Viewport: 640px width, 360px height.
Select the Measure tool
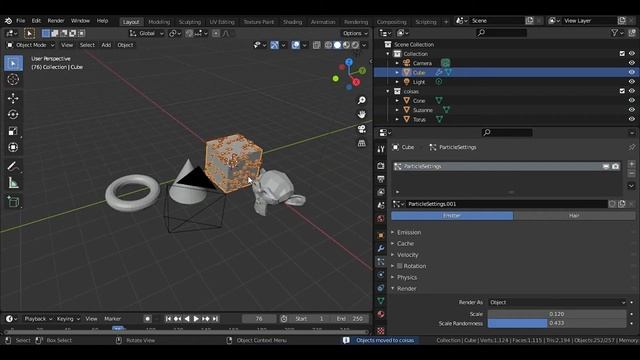[x=13, y=183]
